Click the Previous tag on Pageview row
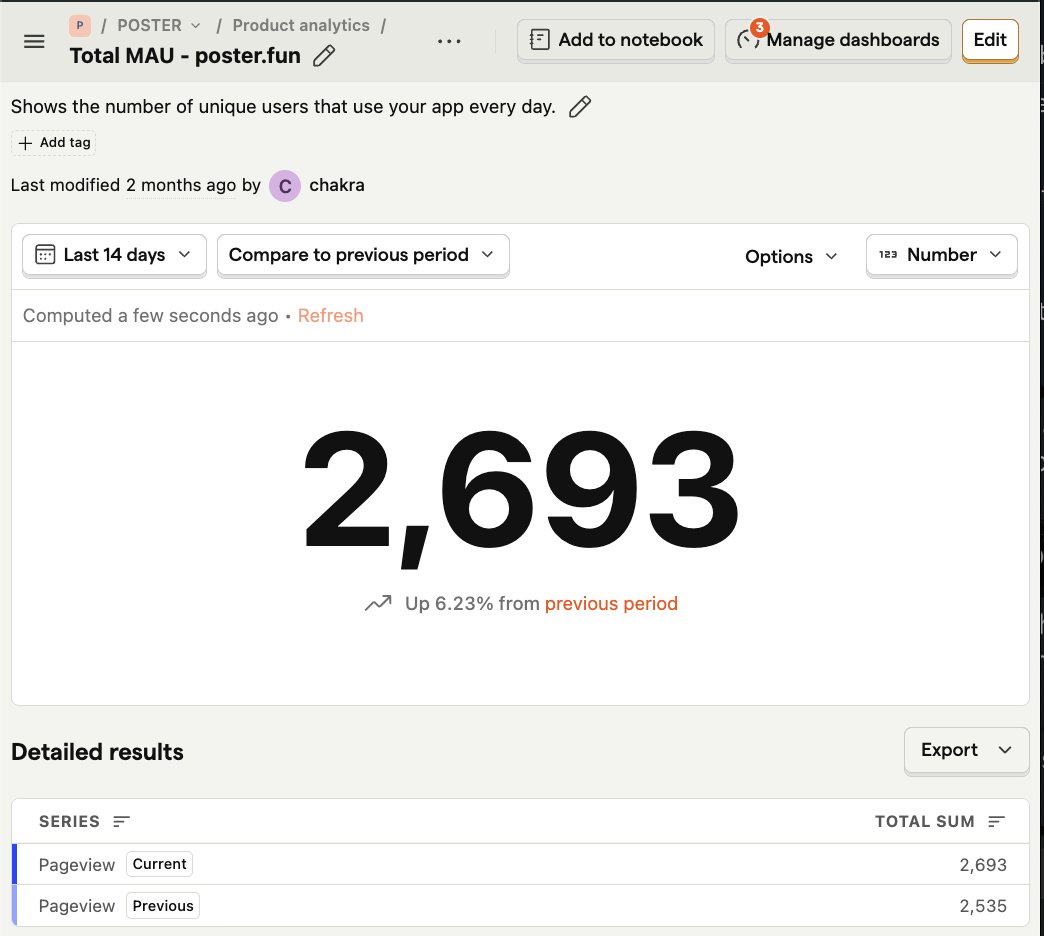 point(163,906)
